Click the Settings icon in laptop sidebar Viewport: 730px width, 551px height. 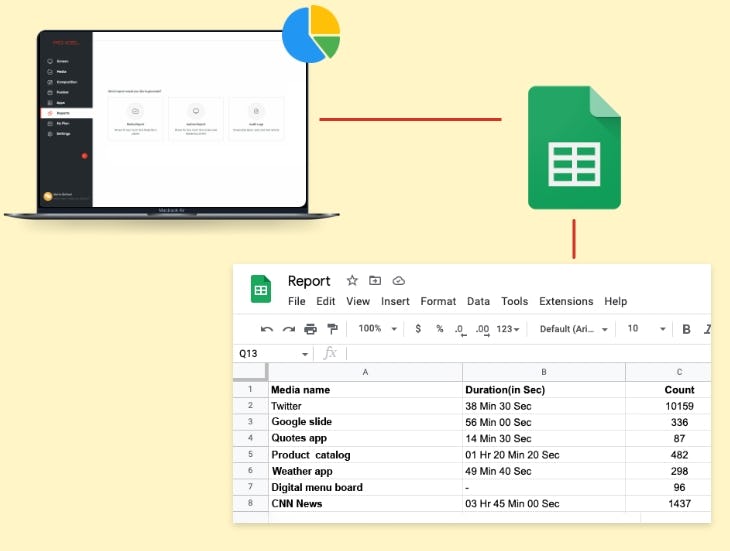coord(50,134)
